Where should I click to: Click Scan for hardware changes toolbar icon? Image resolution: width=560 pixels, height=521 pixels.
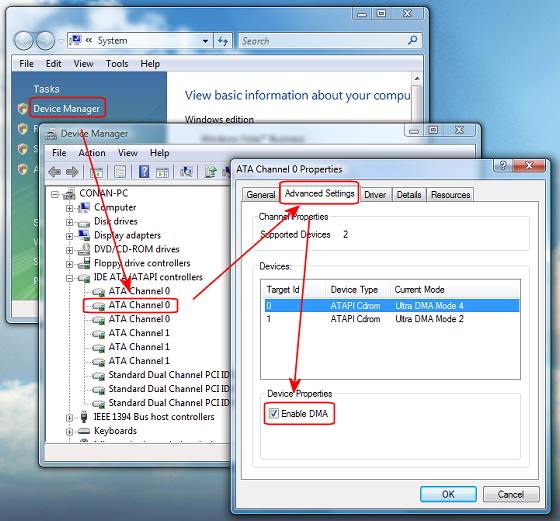[186, 172]
